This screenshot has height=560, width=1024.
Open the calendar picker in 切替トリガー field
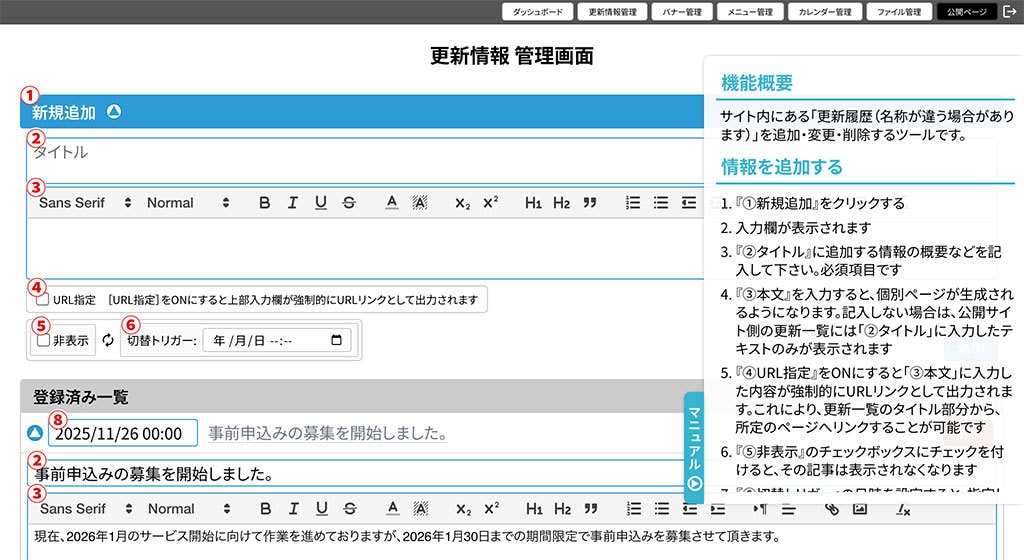tap(336, 340)
